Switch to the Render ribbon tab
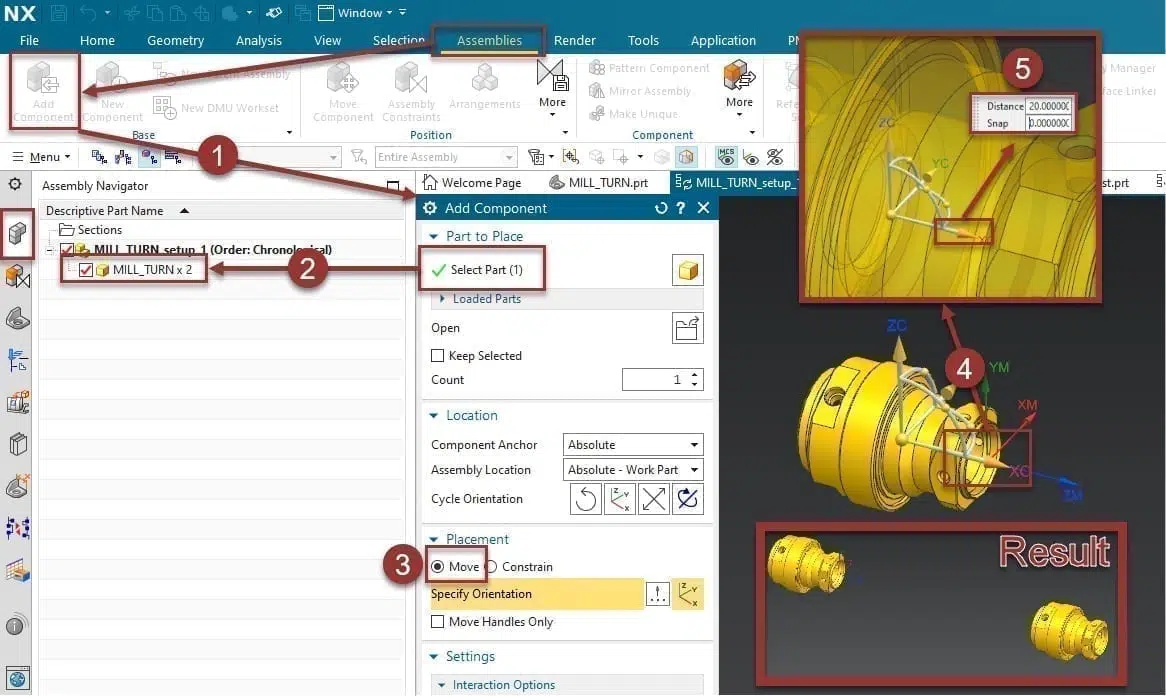The image size is (1166, 696). coord(575,40)
